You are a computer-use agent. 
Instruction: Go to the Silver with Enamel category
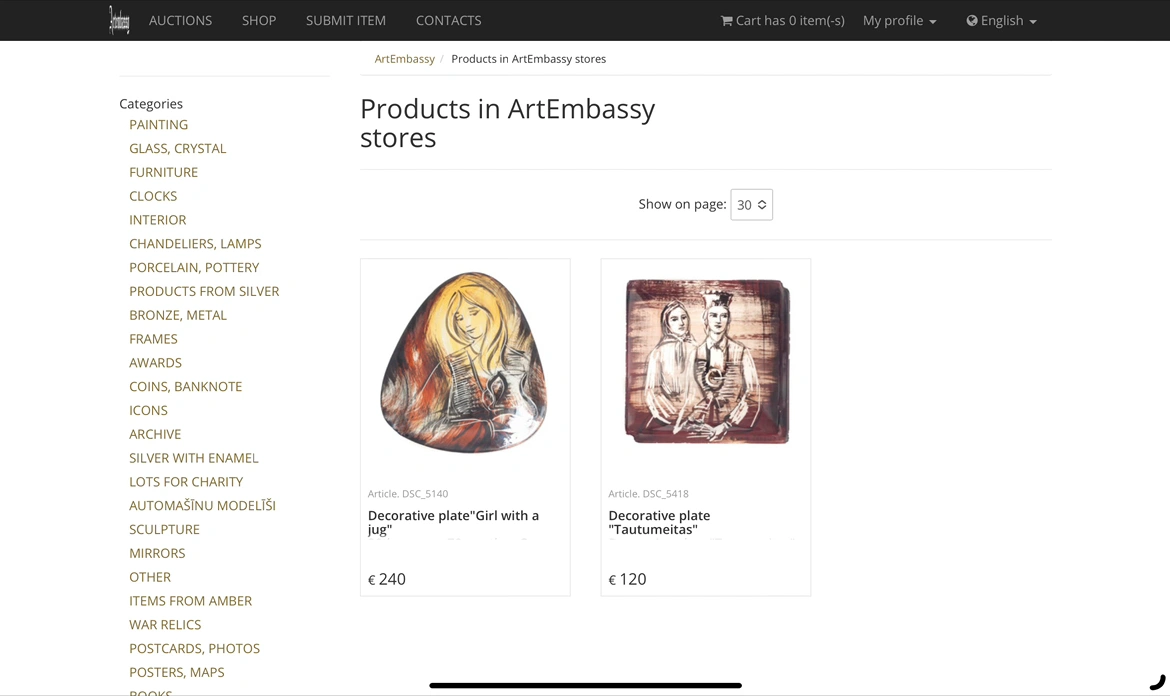pyautogui.click(x=193, y=458)
